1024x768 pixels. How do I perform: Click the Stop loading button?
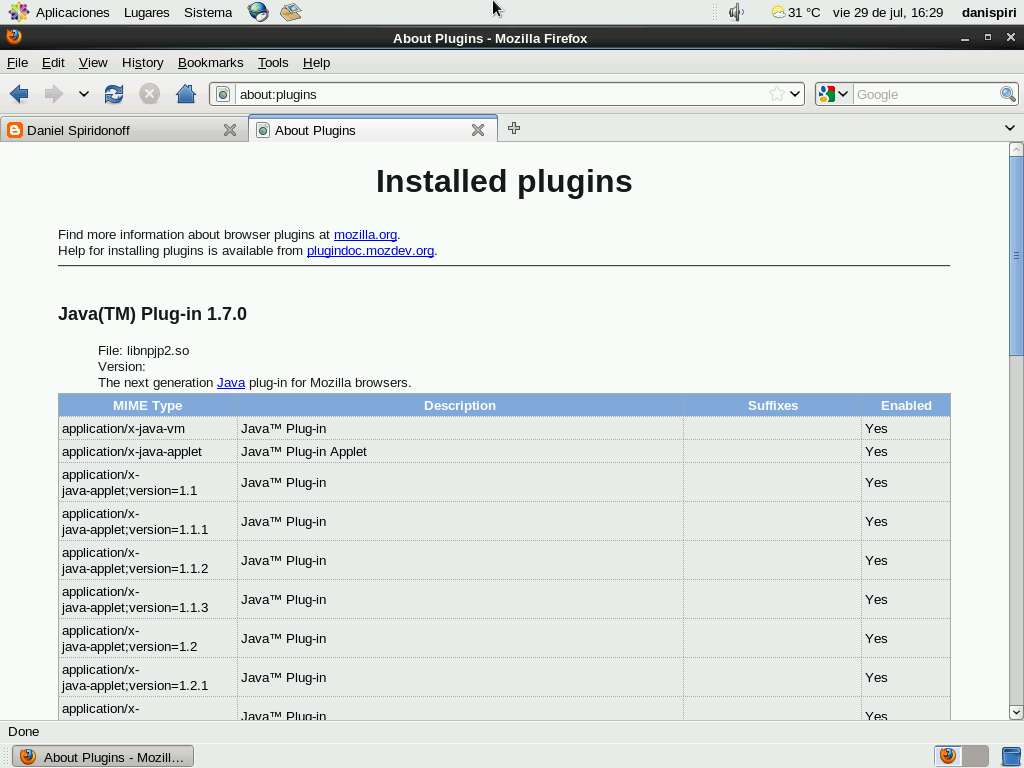pos(150,93)
